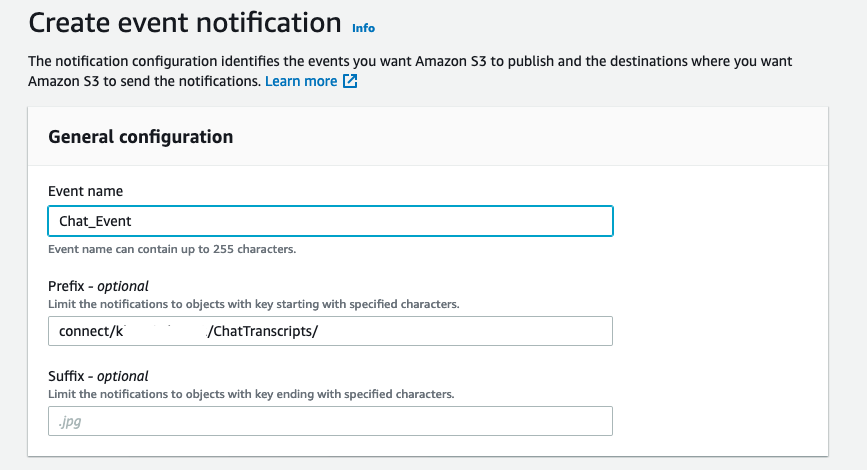This screenshot has width=867, height=470.
Task: Click into the Prefix input field
Action: tap(330, 331)
